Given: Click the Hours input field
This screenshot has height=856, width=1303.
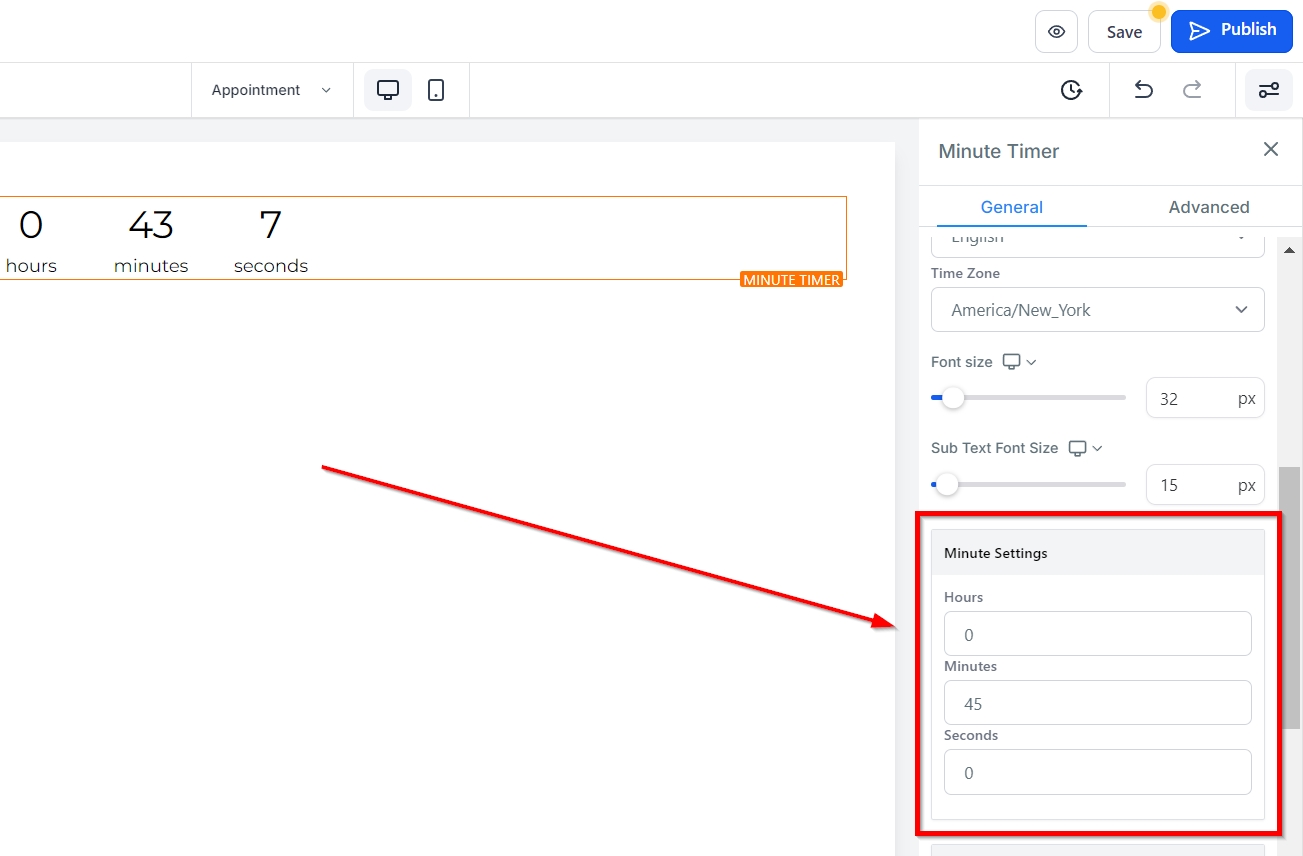Looking at the screenshot, I should coord(1097,634).
